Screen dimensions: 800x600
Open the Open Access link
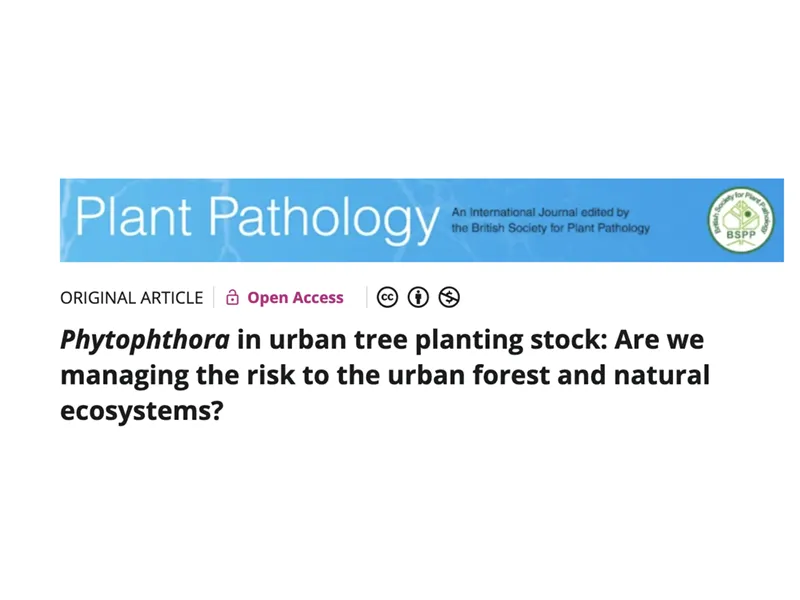[295, 297]
